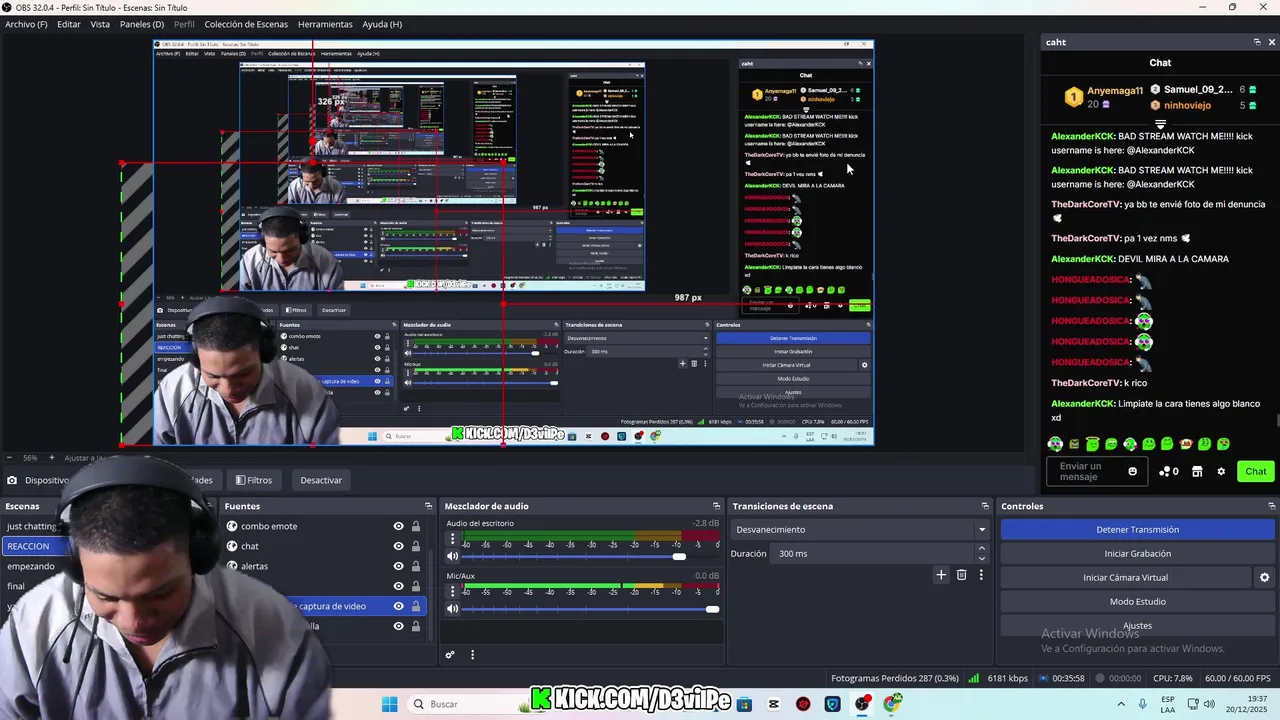Image resolution: width=1280 pixels, height=720 pixels.
Task: Select the just chatting scene
Action: (32, 526)
